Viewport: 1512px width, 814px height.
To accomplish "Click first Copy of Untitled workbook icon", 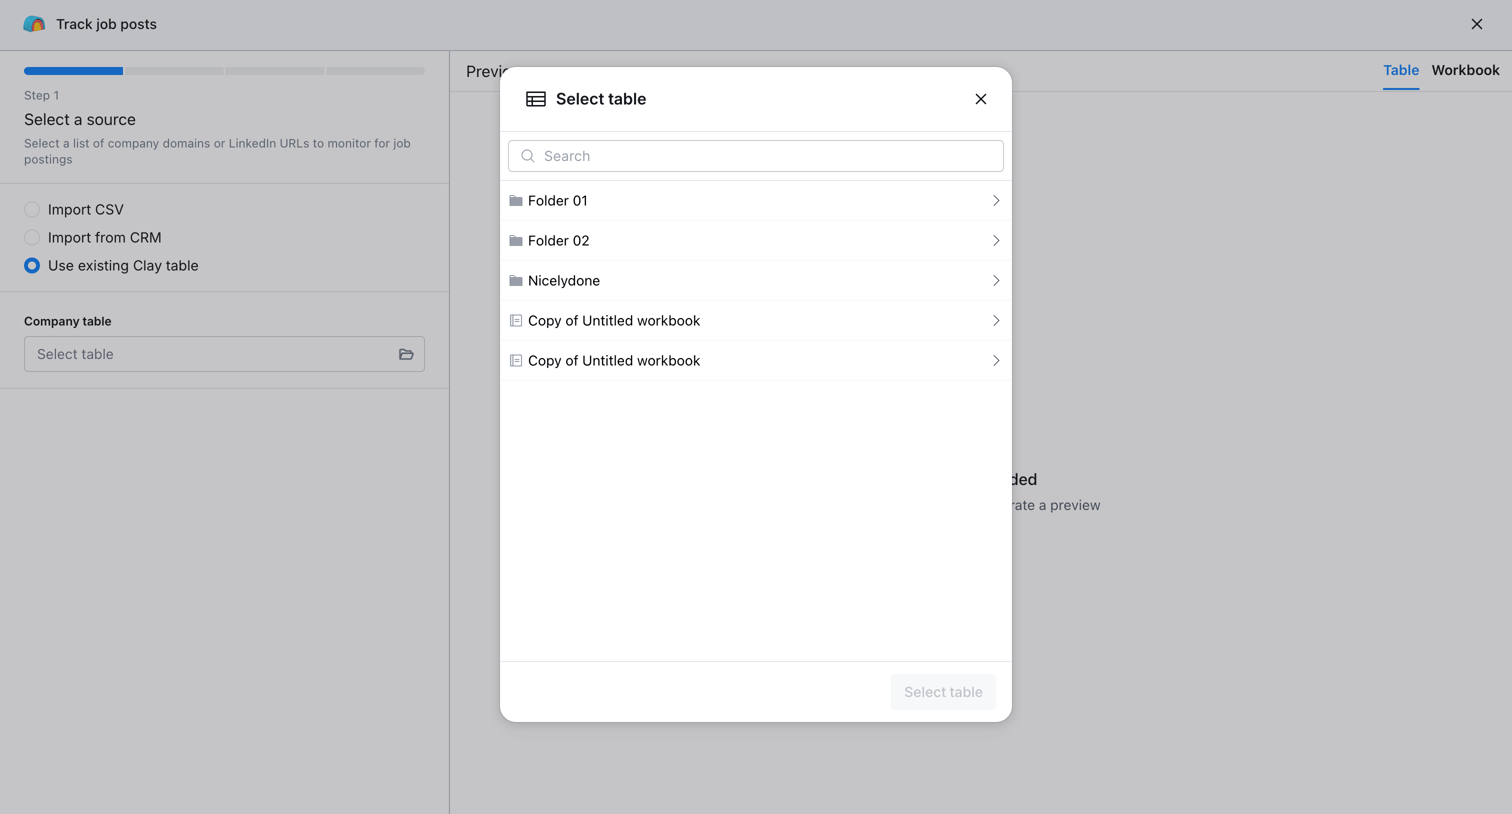I will [x=516, y=321].
